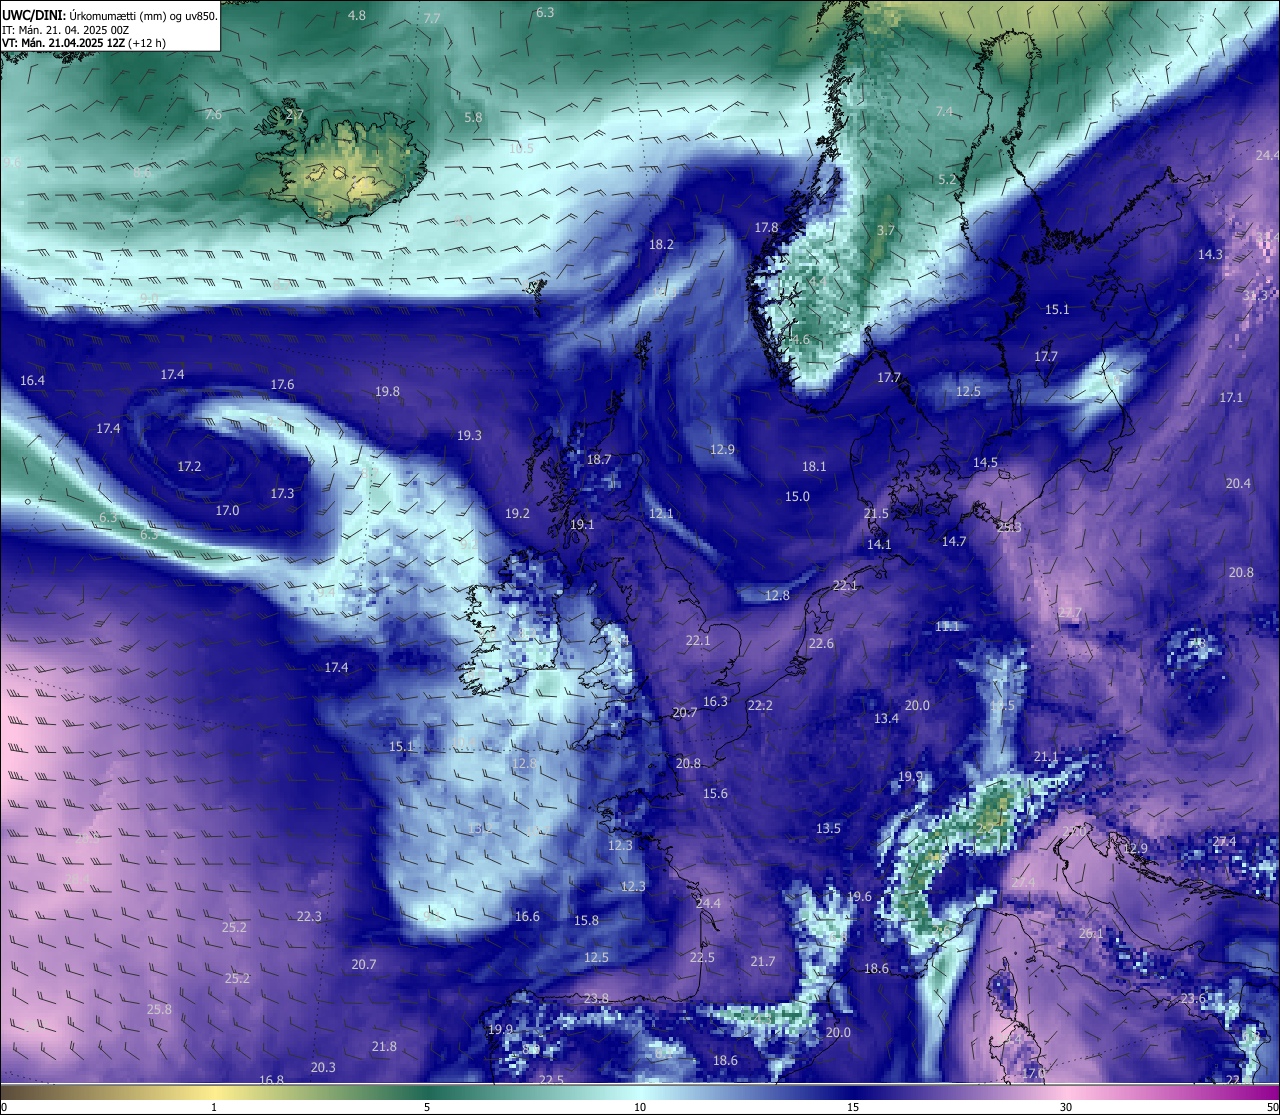This screenshot has width=1280, height=1115.
Task: Click the legend tick label 15
Action: [x=853, y=1107]
